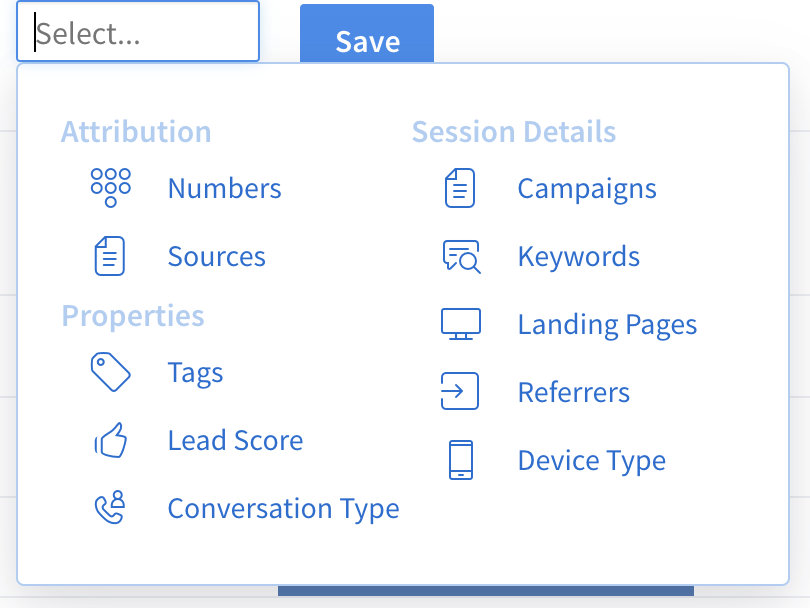Click the Save button
The image size is (810, 608).
point(367,34)
